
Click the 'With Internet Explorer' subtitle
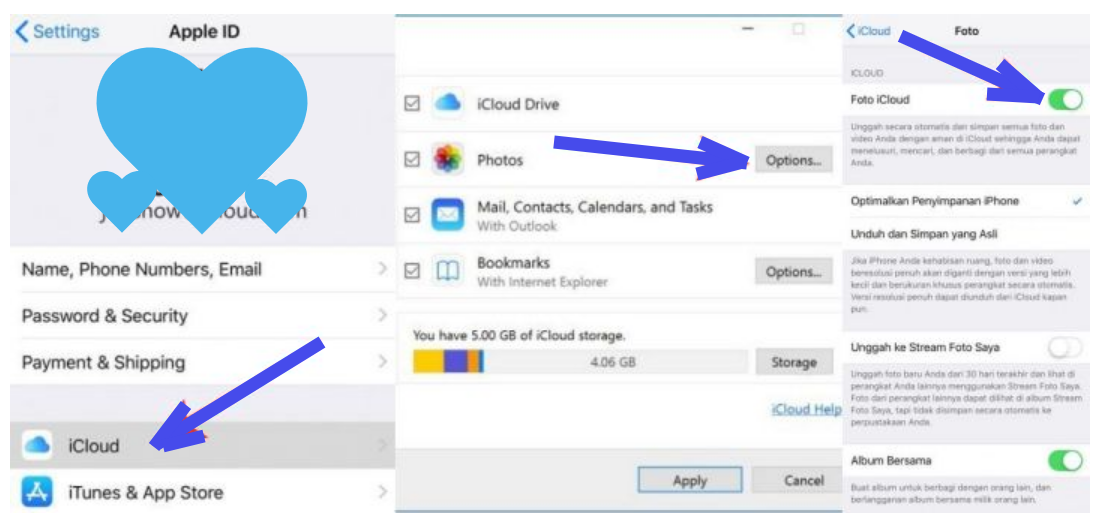(542, 282)
